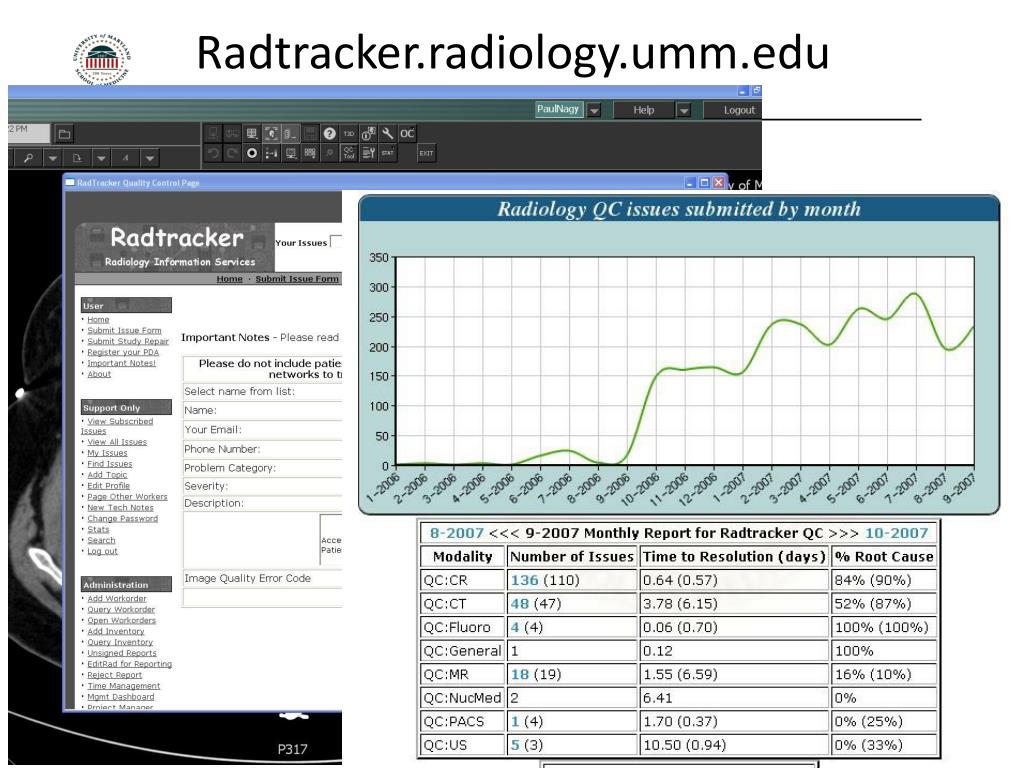The height and width of the screenshot is (768, 1024).
Task: Go to the next month 10-2007 report
Action: click(896, 533)
